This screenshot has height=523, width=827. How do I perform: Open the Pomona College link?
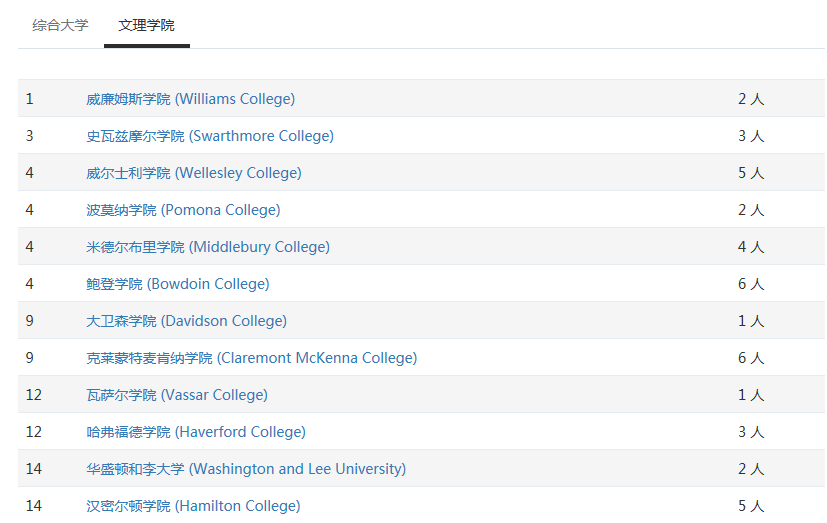click(183, 210)
